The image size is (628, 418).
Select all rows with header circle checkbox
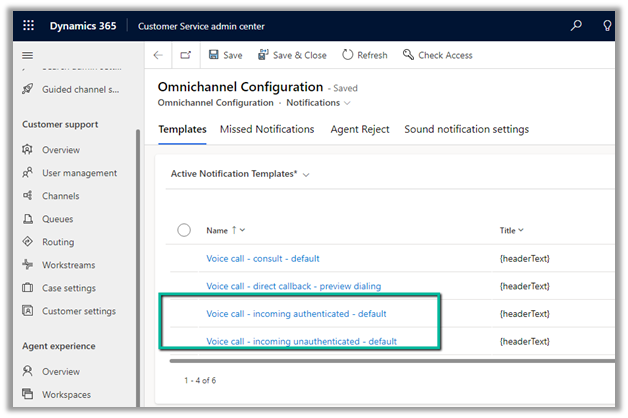pyautogui.click(x=184, y=230)
